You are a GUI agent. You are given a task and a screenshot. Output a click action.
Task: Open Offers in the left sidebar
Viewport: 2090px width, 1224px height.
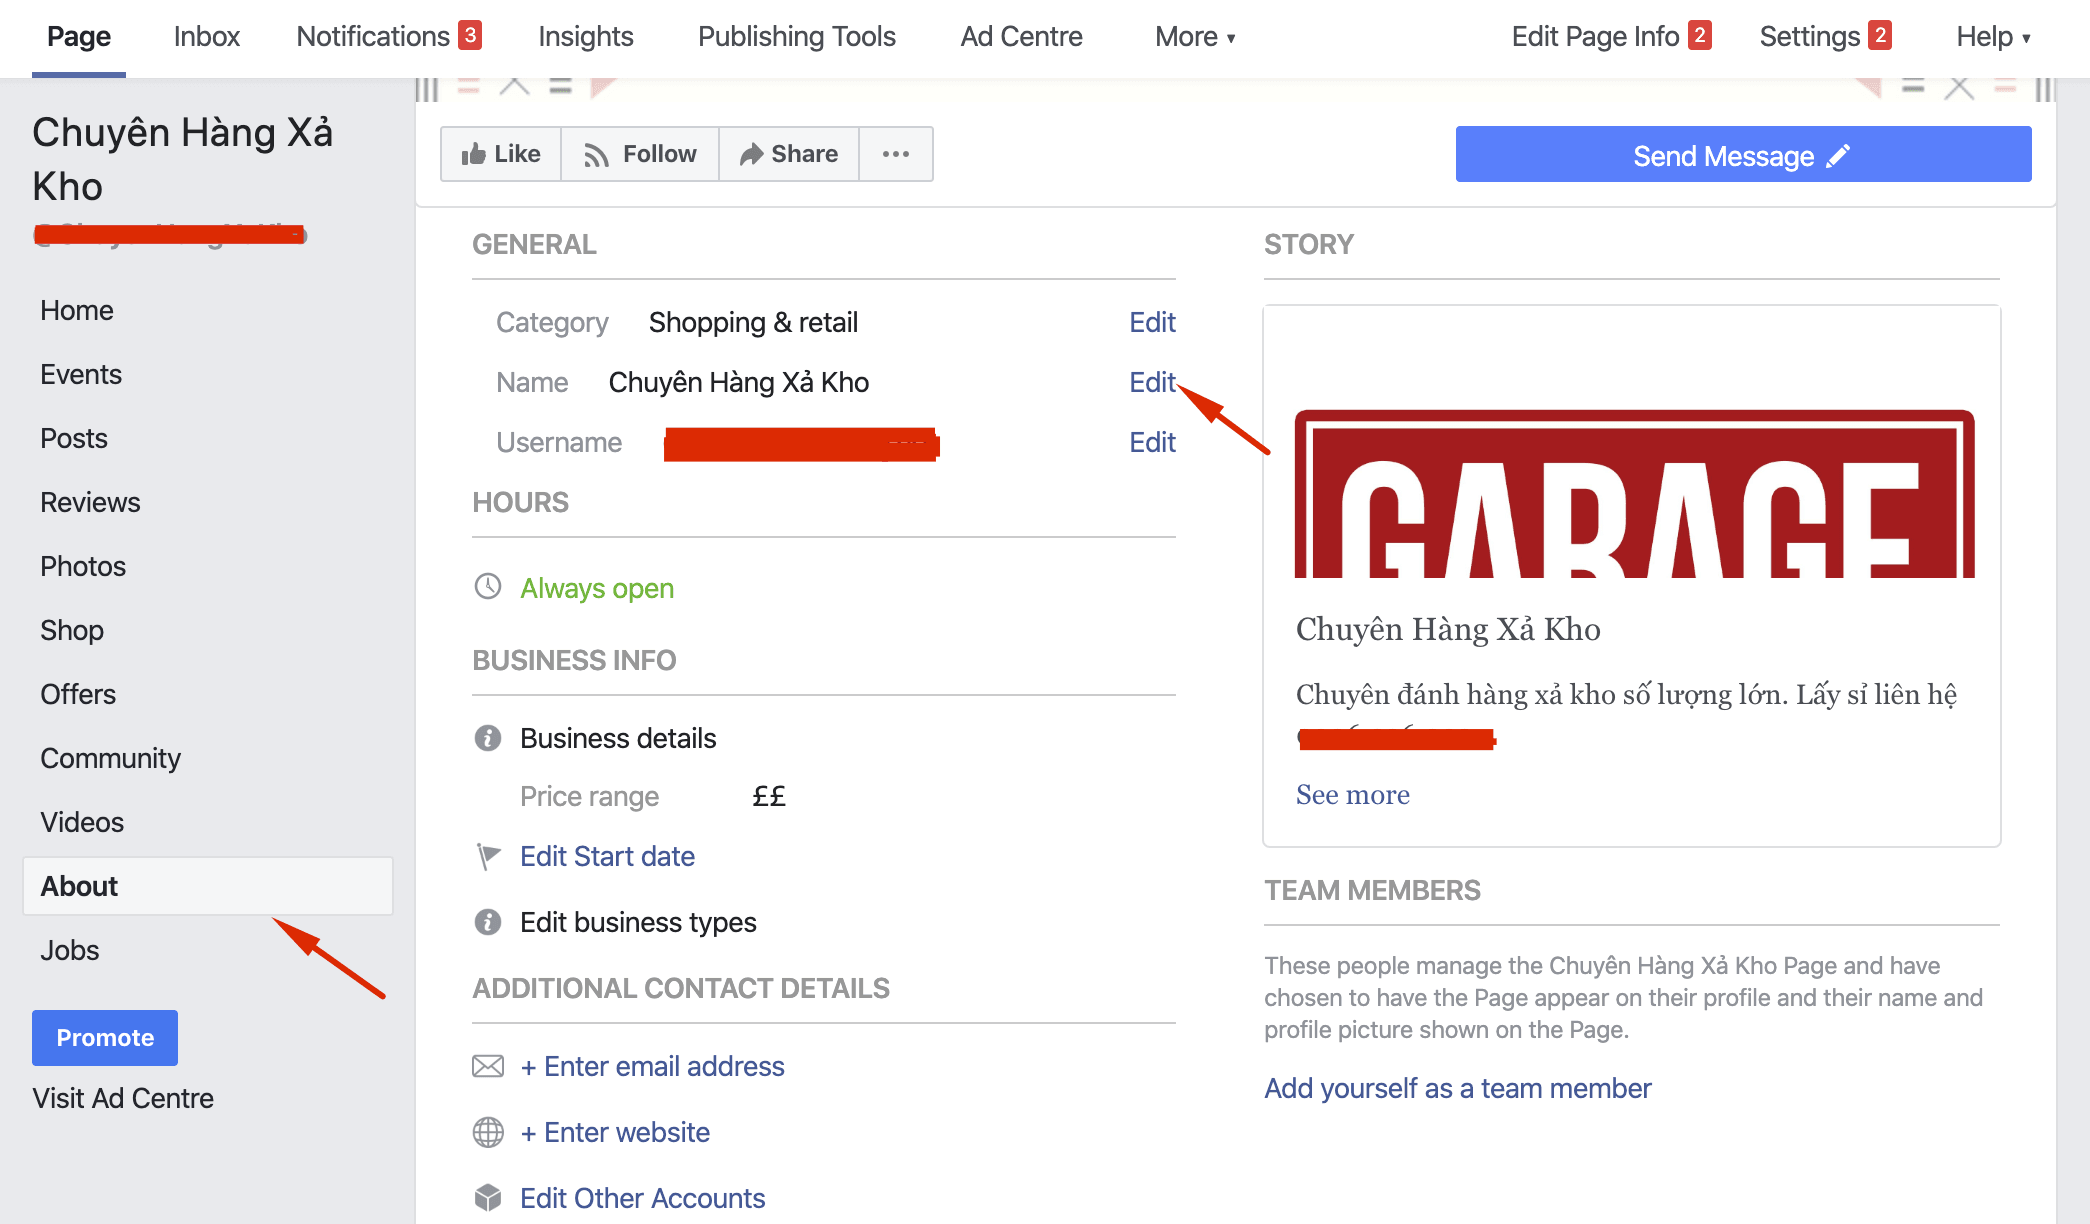(x=78, y=694)
